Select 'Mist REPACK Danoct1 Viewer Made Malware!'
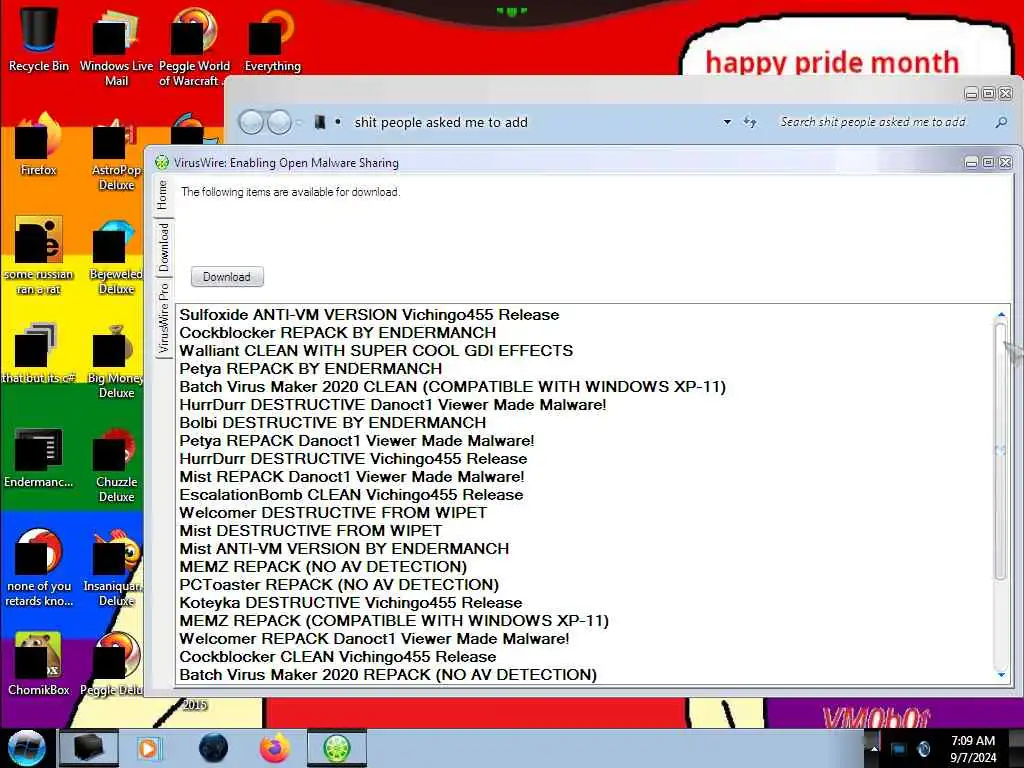 click(x=352, y=477)
